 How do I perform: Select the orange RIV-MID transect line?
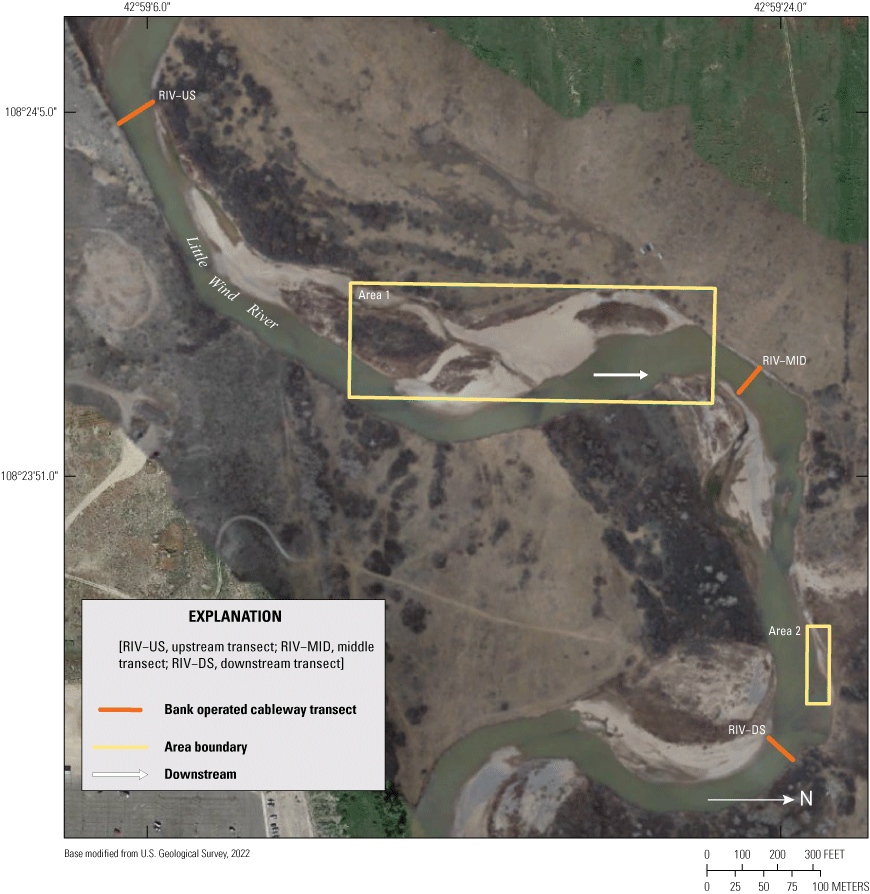pos(749,380)
